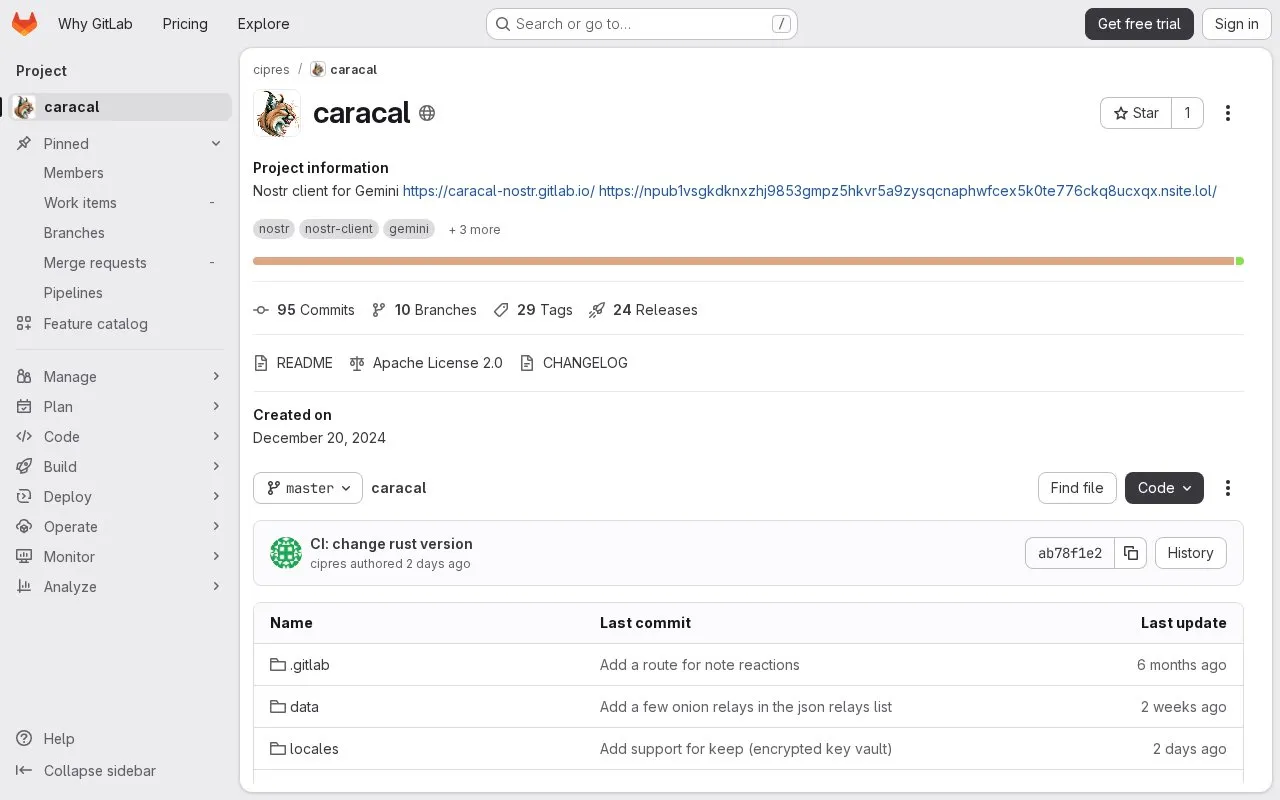The image size is (1280, 800).
Task: Open Explore in the top navigation
Action: pos(263,24)
